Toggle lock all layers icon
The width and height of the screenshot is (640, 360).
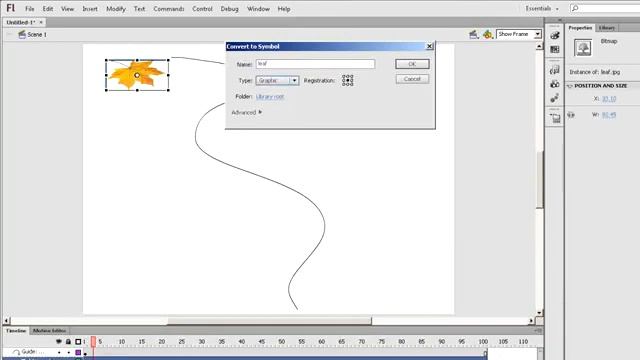click(x=68, y=341)
